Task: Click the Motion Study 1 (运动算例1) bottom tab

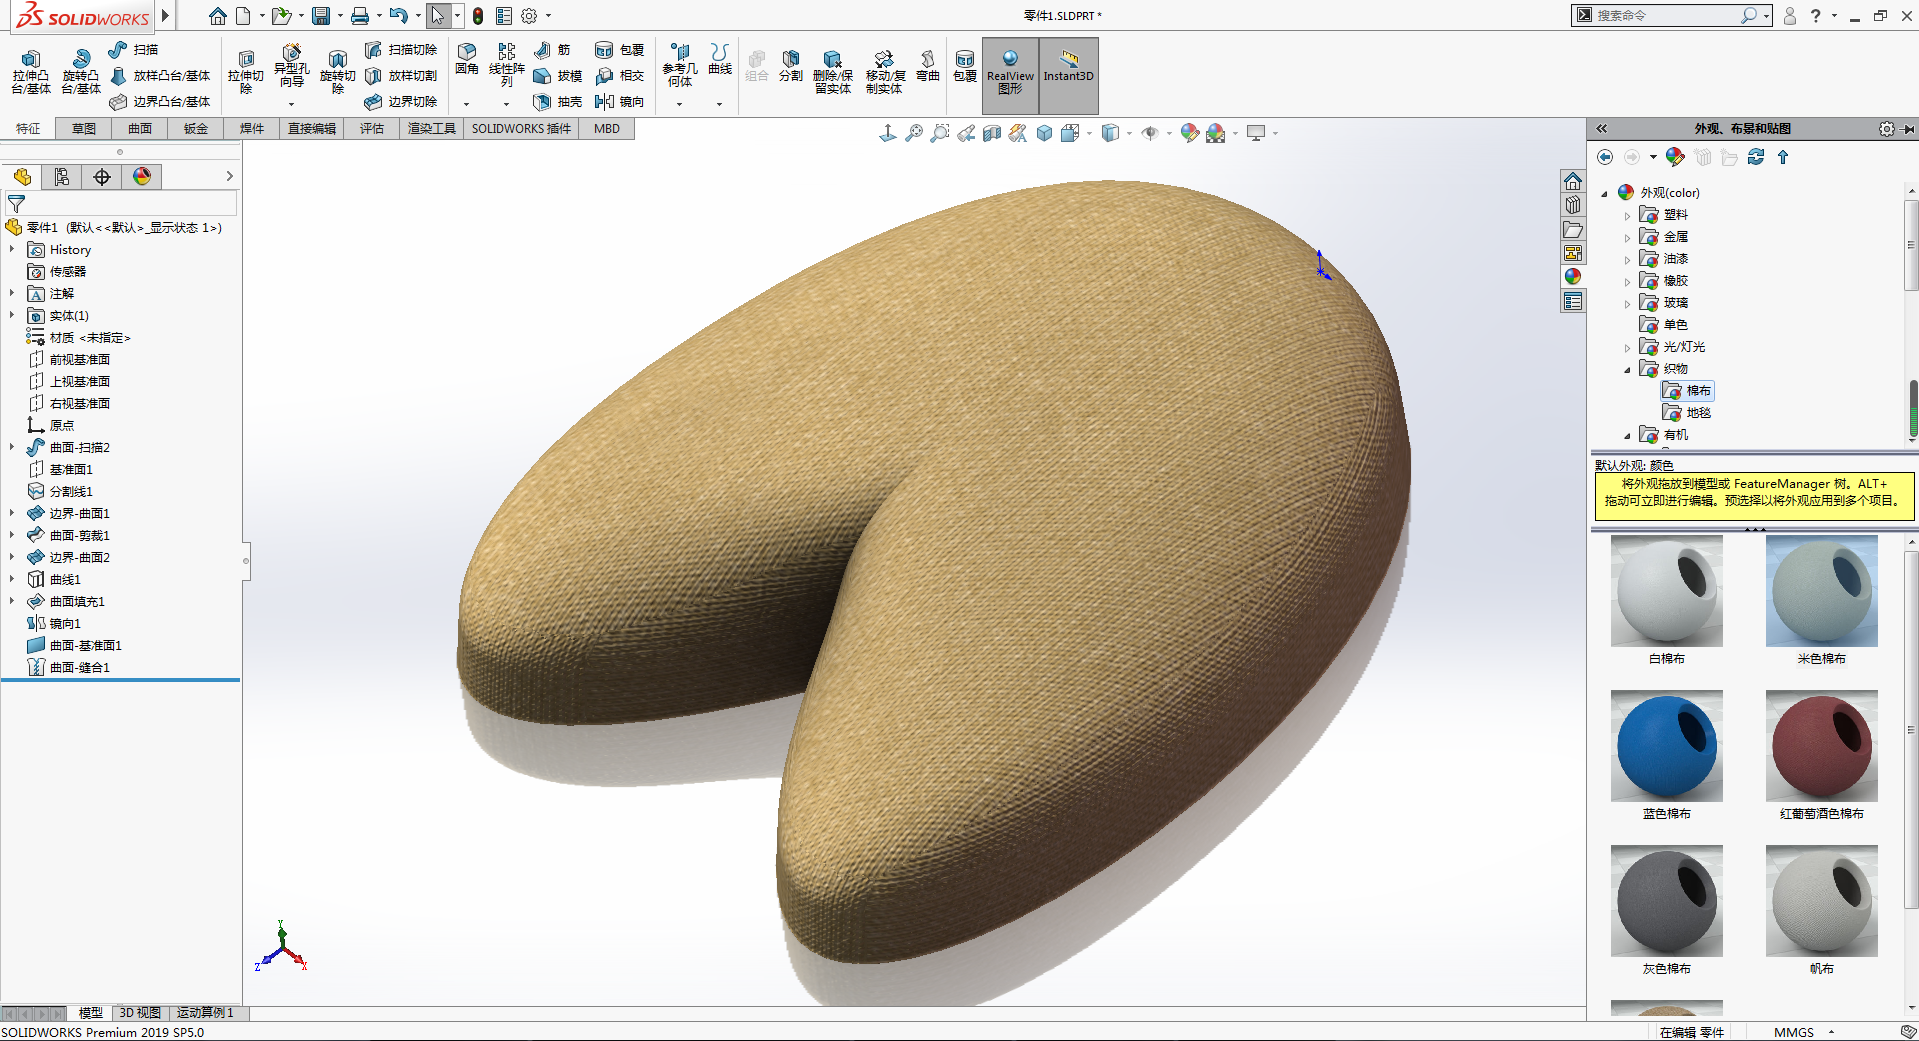Action: coord(205,1013)
